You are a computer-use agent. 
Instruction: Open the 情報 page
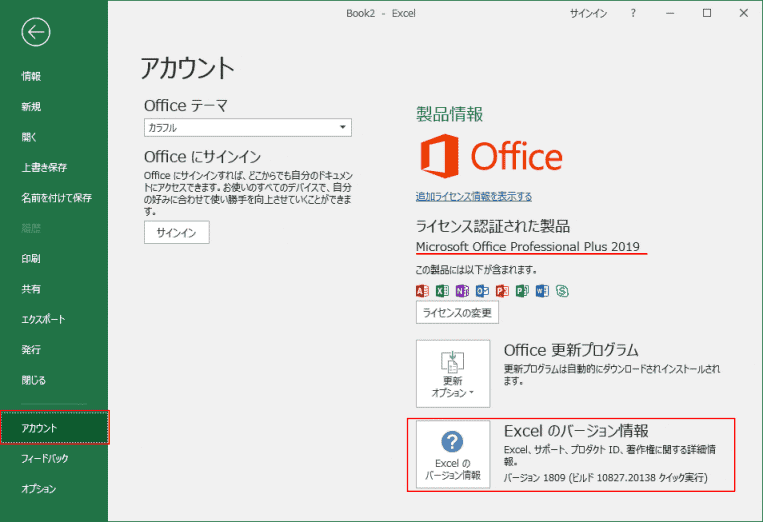click(x=31, y=76)
